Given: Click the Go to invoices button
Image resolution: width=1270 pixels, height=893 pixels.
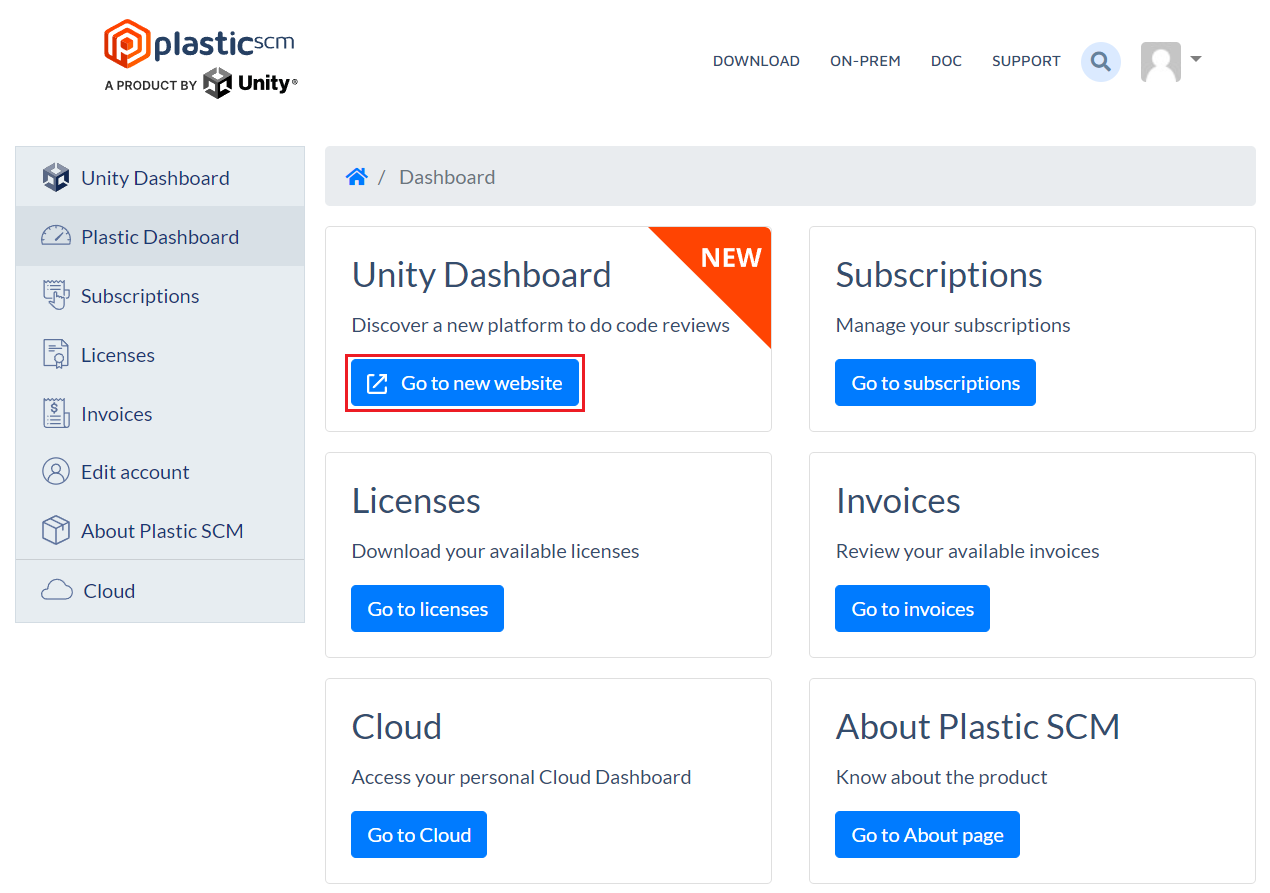Looking at the screenshot, I should (912, 609).
